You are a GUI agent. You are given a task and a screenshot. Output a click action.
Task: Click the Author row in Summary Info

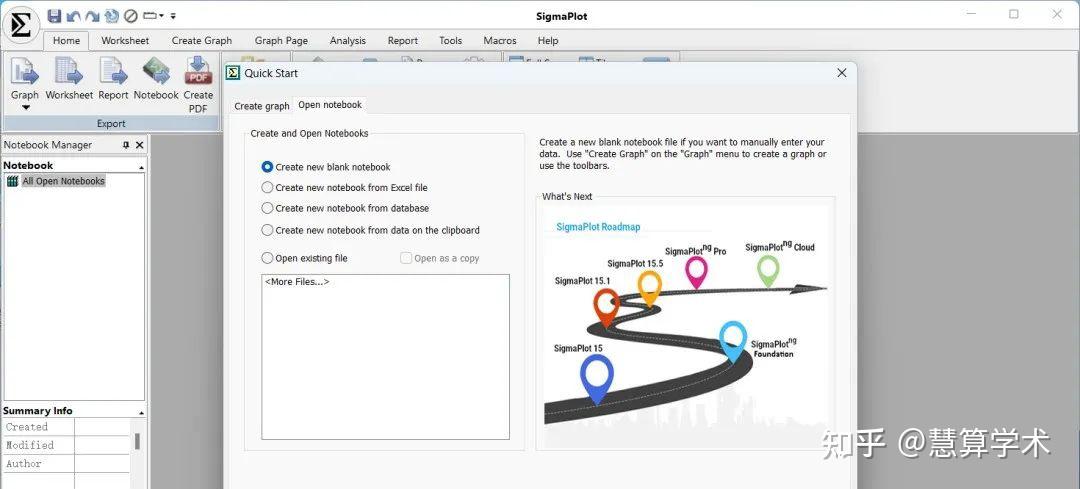(x=66, y=464)
